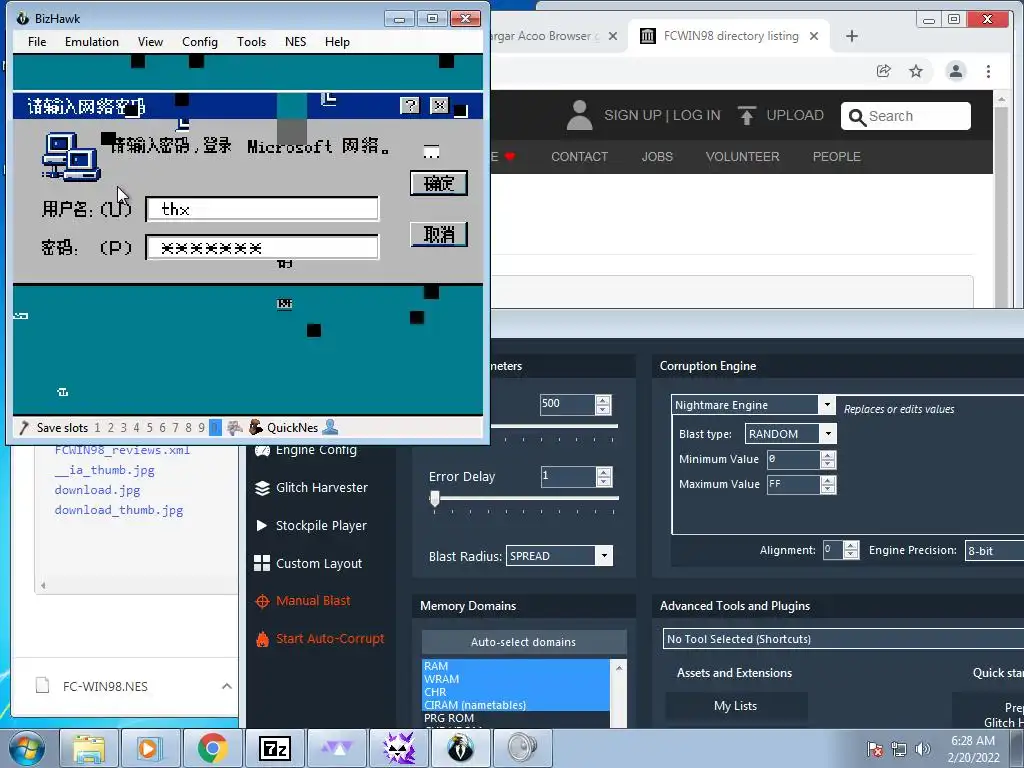Open the VOLUNTEER nav item on archive page
This screenshot has height=768, width=1024.
coord(743,157)
